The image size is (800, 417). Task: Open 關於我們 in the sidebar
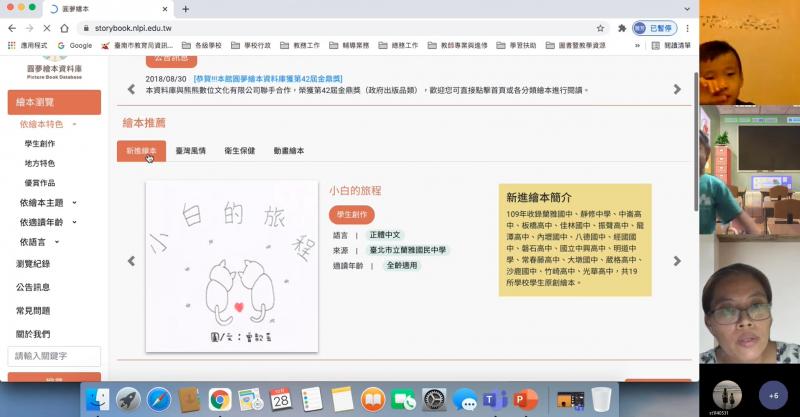point(33,334)
